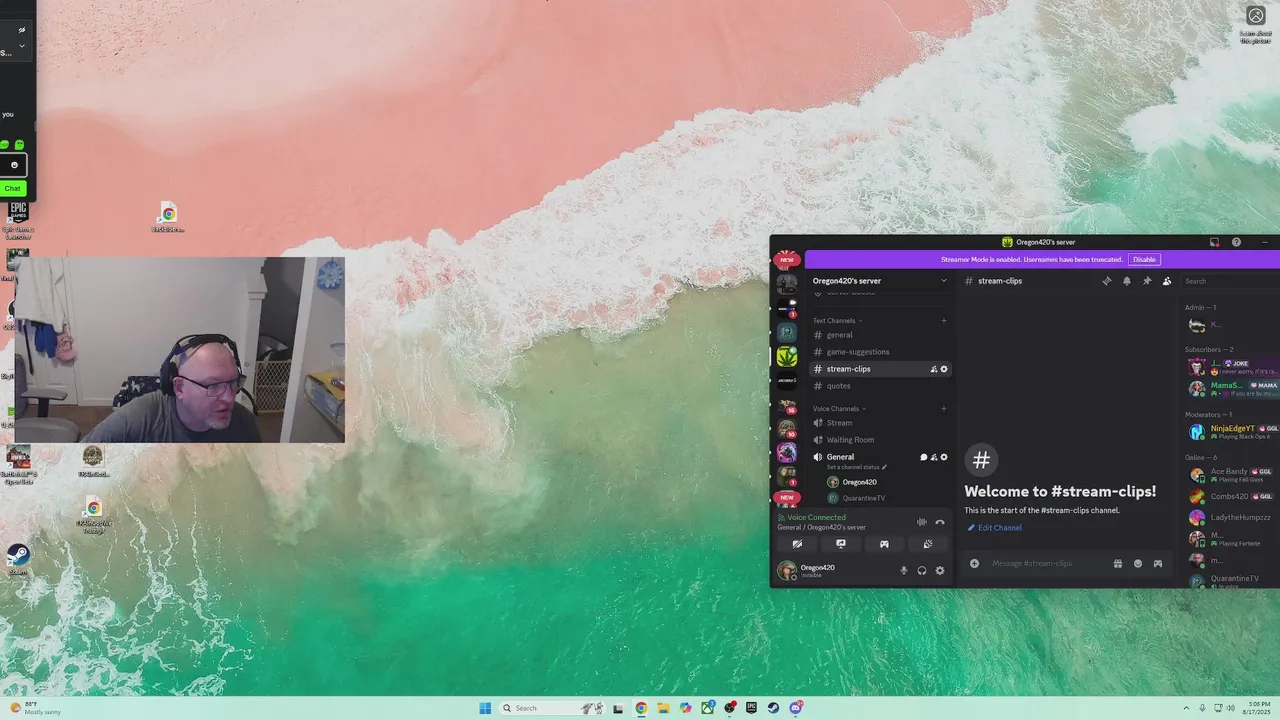Select QuarantineTV in the member list

tap(1232, 581)
